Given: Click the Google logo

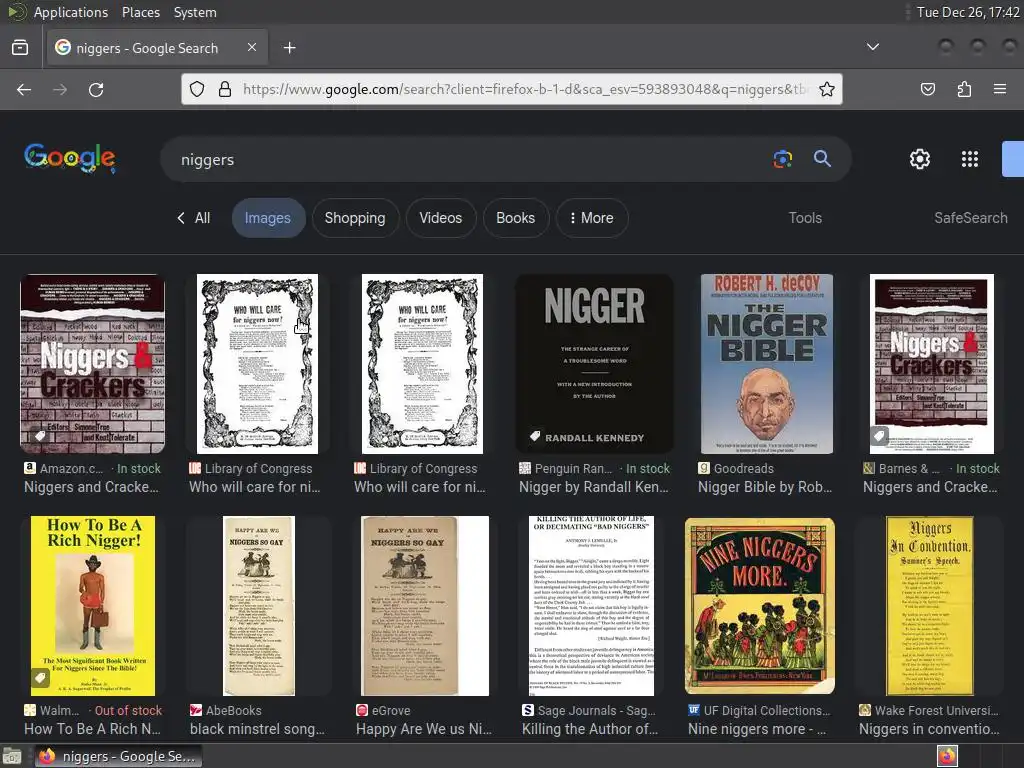Looking at the screenshot, I should pyautogui.click(x=70, y=159).
